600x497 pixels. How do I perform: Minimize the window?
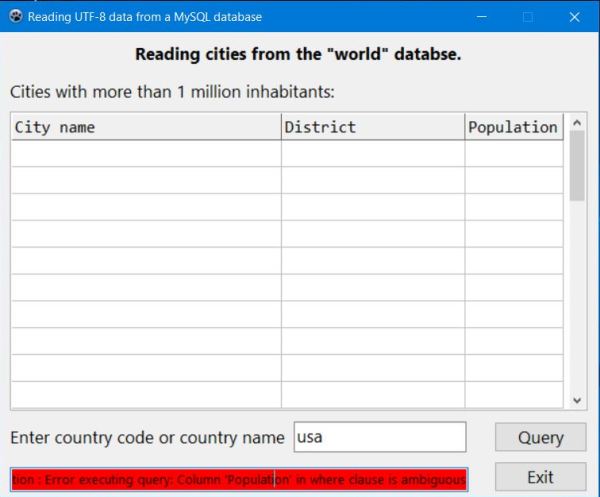[482, 16]
